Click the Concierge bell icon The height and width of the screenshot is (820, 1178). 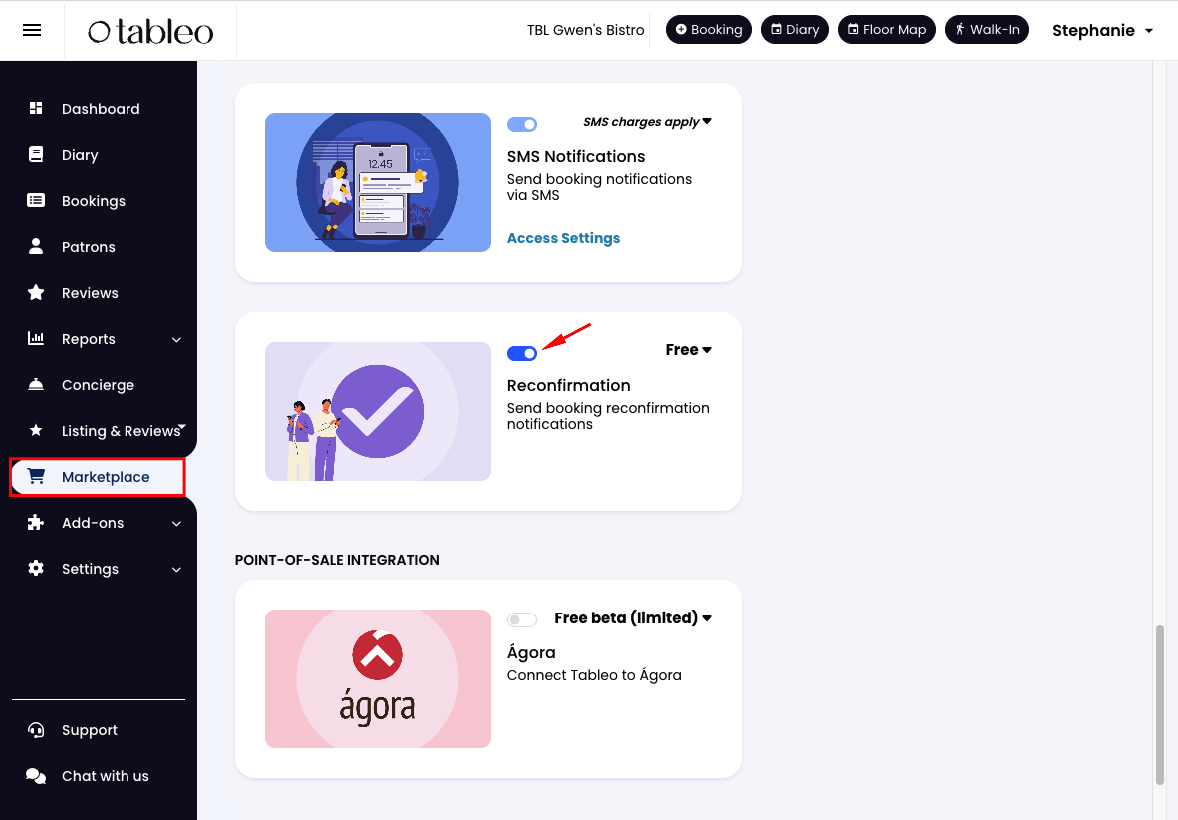coord(35,384)
